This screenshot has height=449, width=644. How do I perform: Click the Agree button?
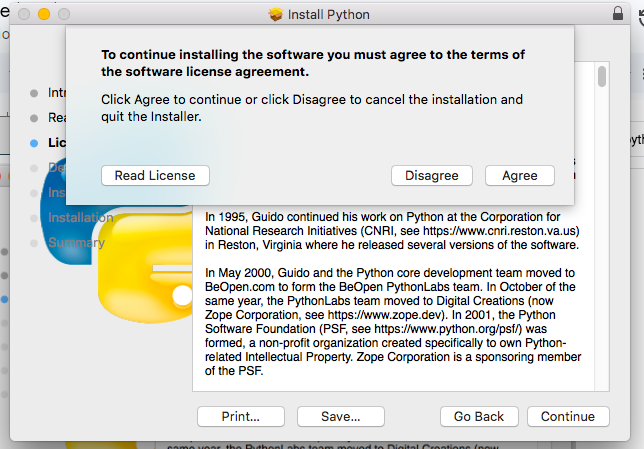[x=519, y=175]
